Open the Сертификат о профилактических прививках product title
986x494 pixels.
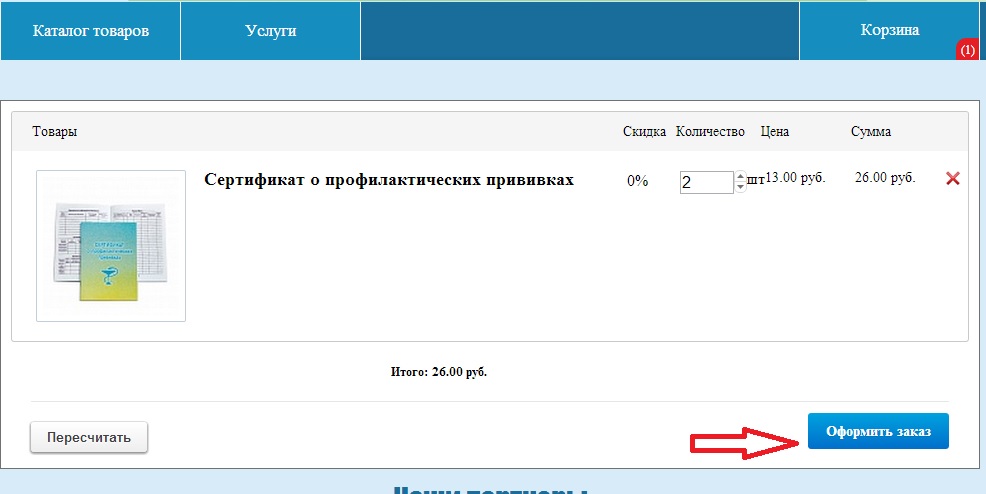tap(389, 180)
